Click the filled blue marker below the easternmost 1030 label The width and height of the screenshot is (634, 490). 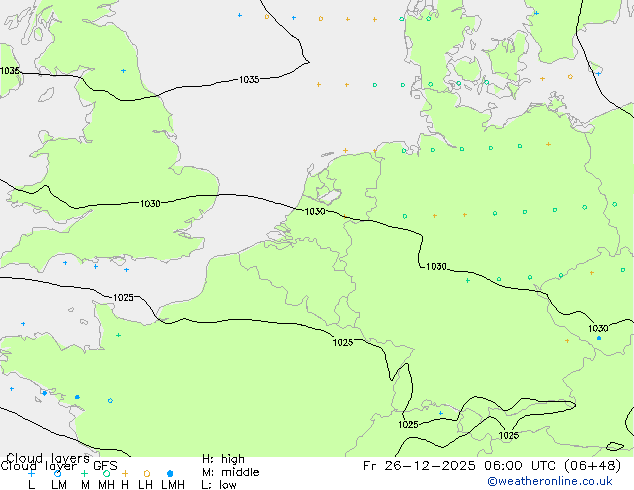click(x=599, y=338)
